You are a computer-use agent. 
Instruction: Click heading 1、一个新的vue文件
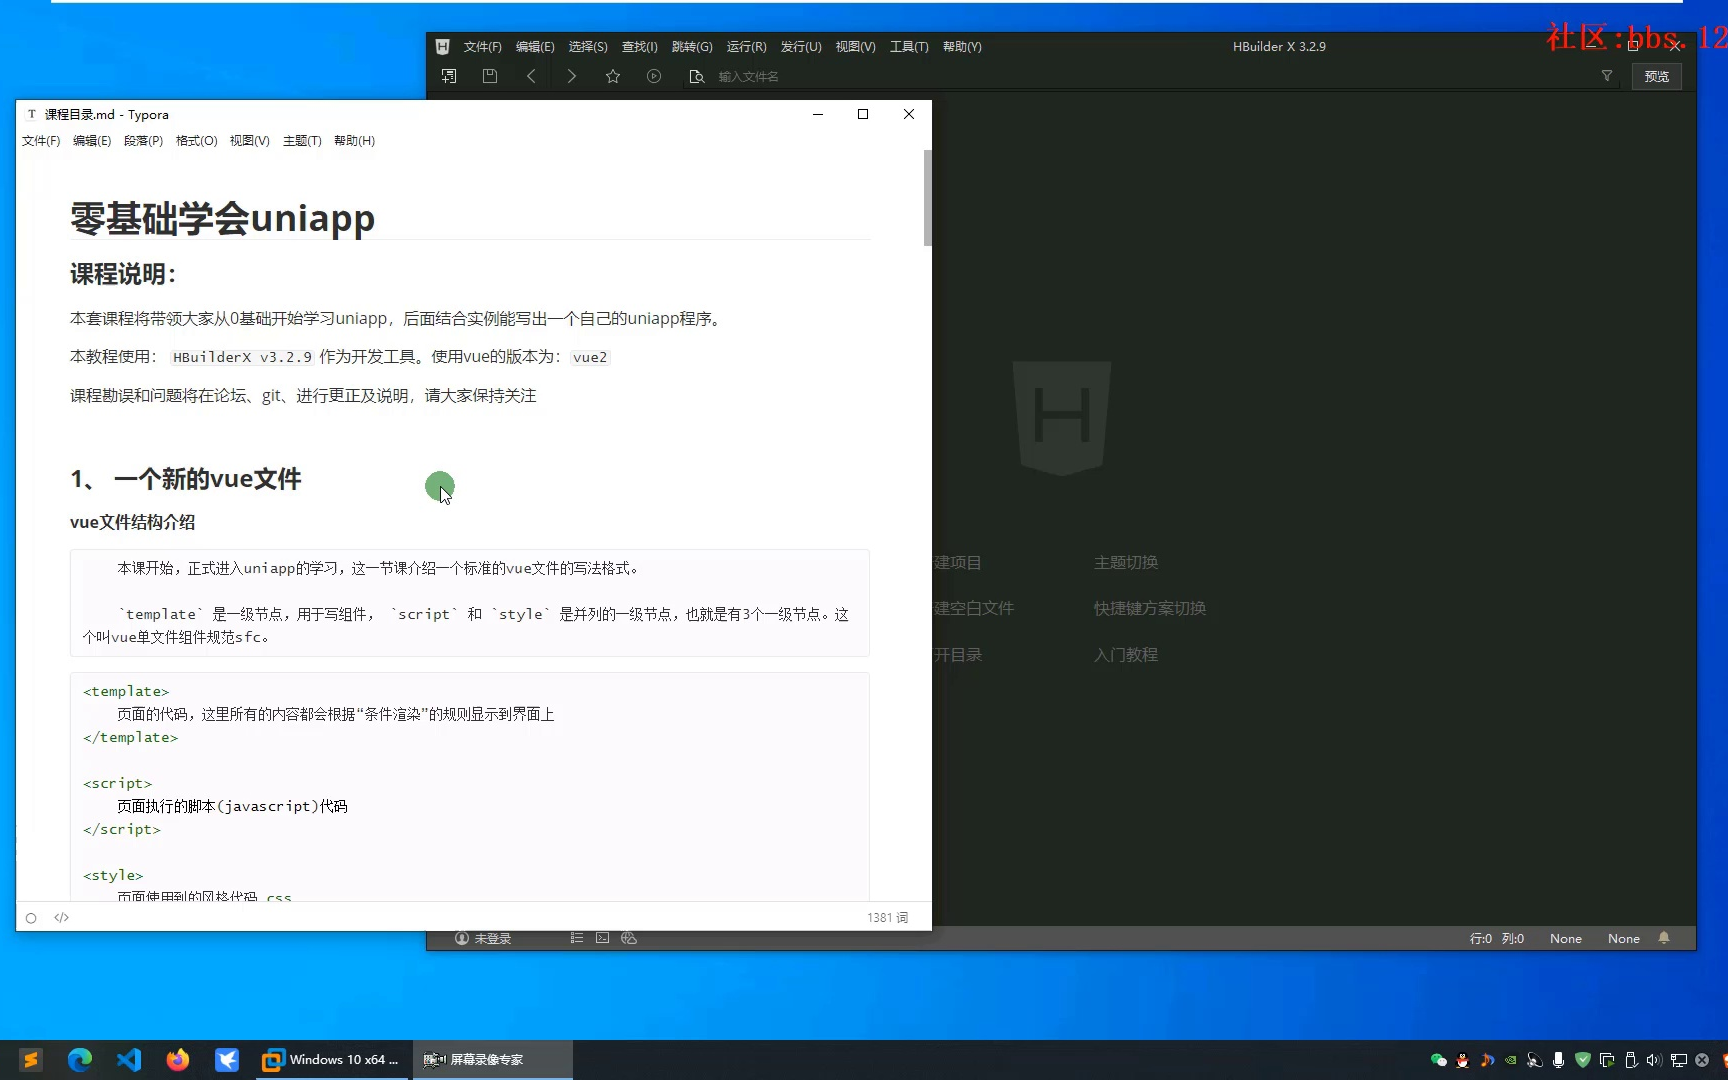(x=185, y=479)
